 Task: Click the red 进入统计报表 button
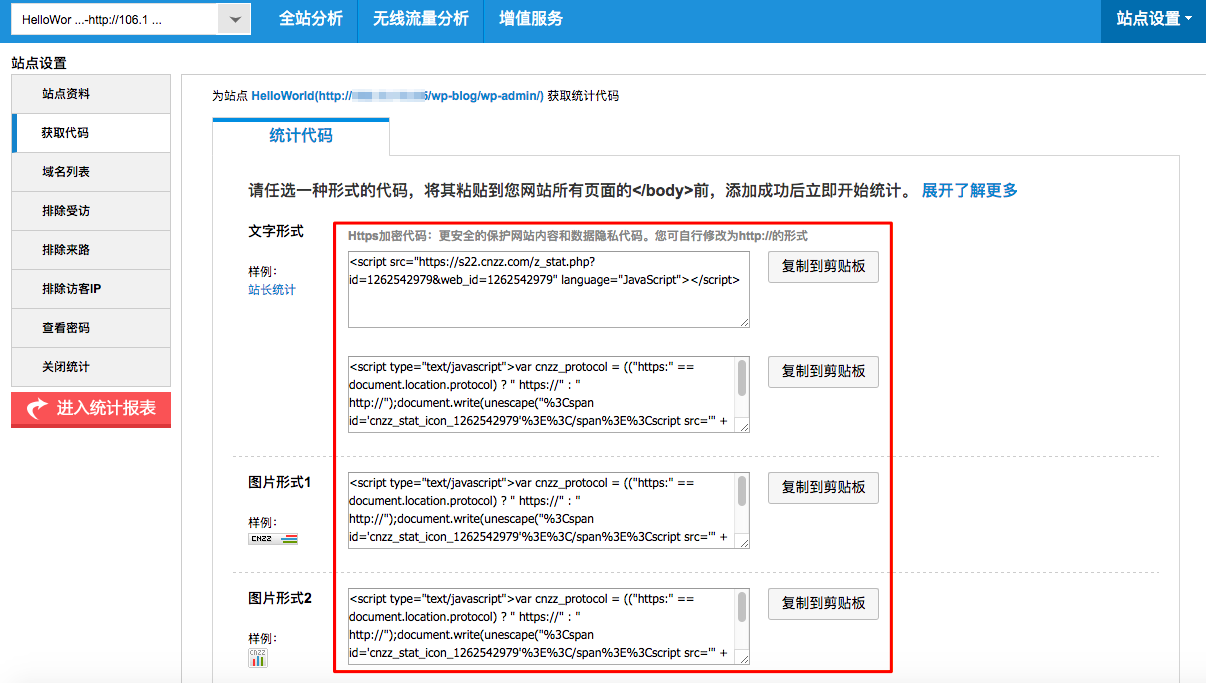(x=91, y=409)
